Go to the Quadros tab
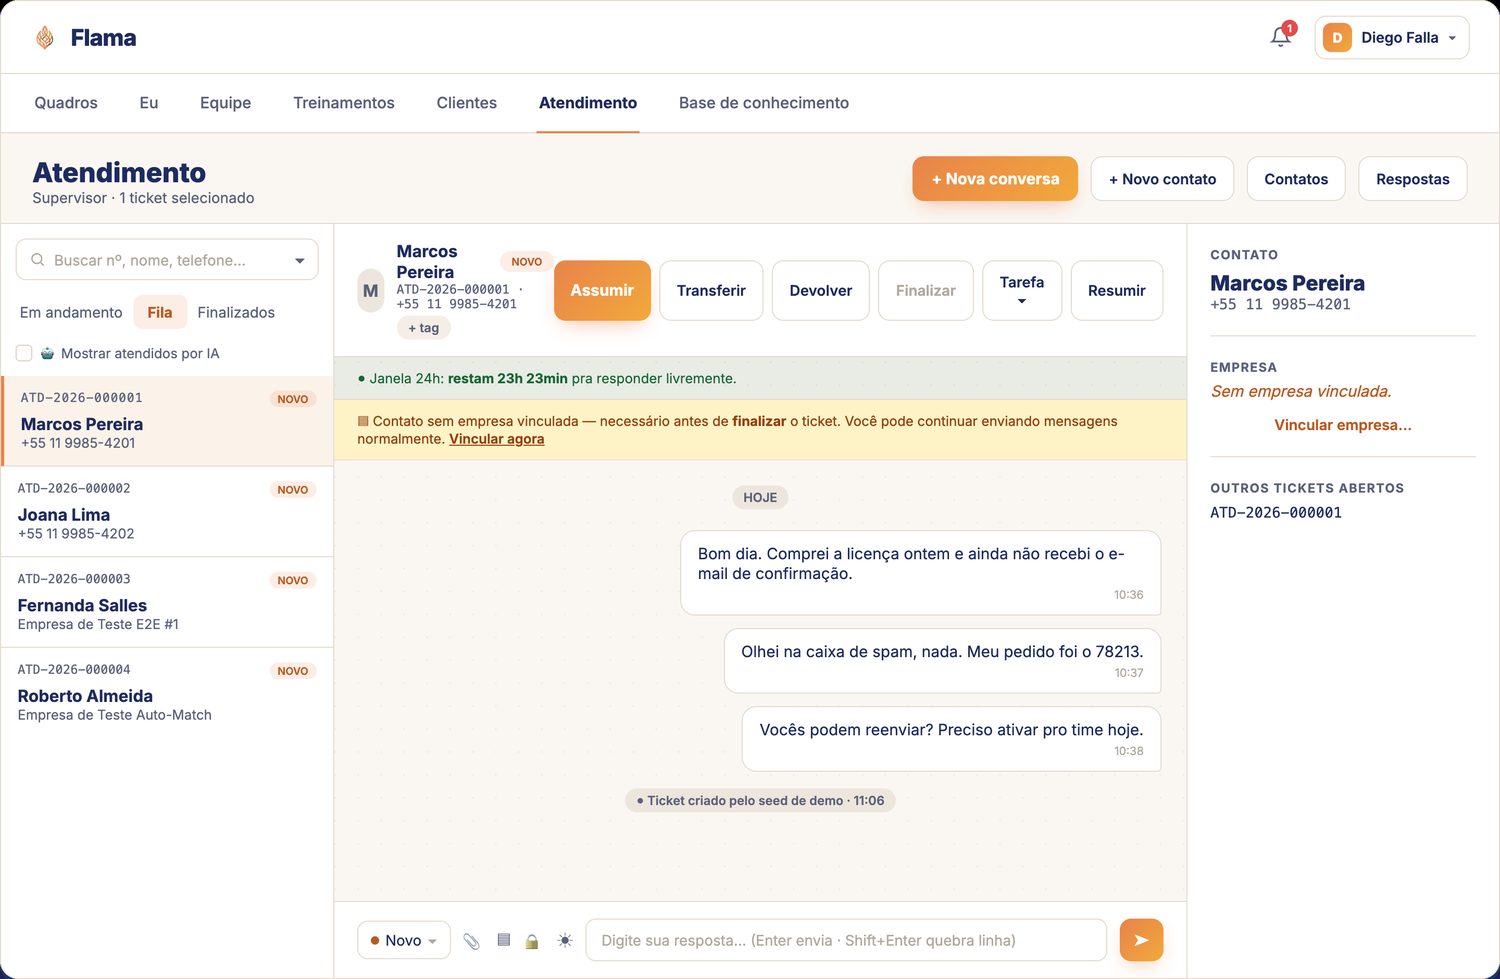This screenshot has width=1500, height=979. coord(66,103)
